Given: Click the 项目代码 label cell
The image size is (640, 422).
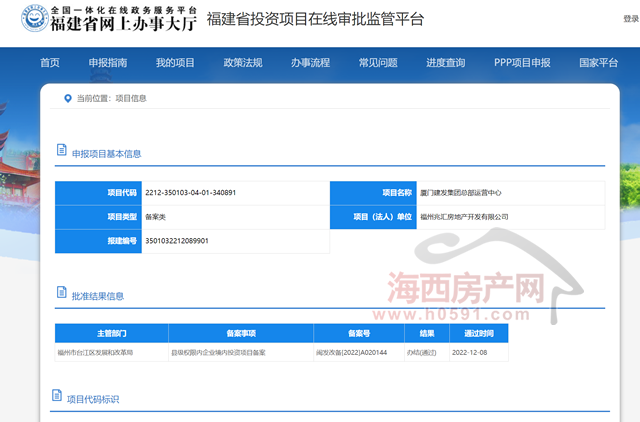Looking at the screenshot, I should click(x=98, y=193).
